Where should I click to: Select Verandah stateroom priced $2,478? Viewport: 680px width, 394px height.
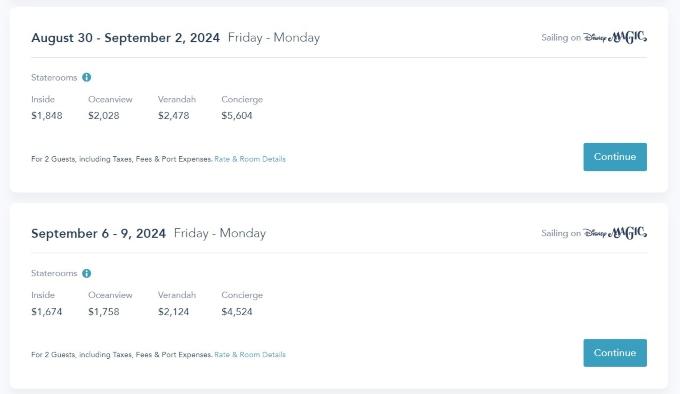(177, 107)
